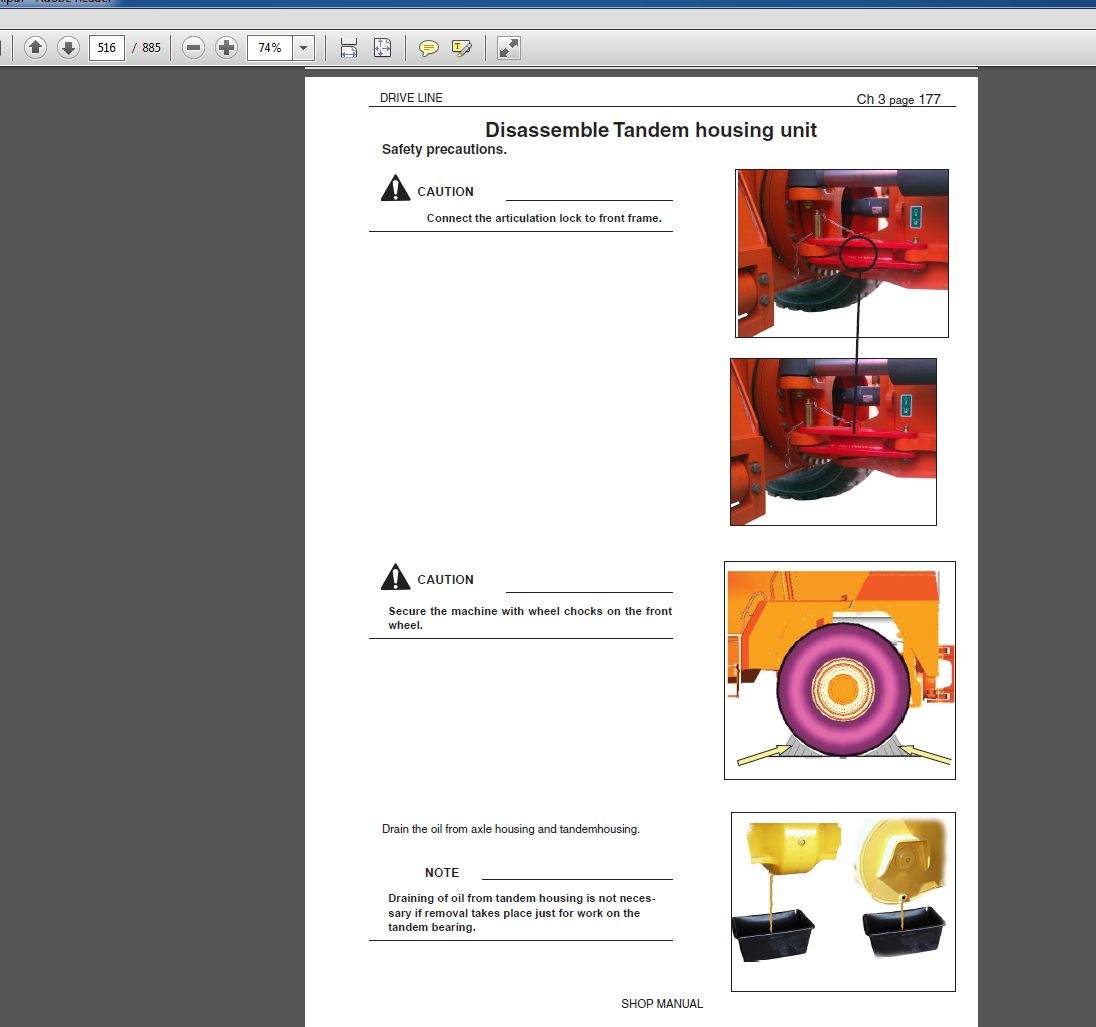This screenshot has width=1096, height=1027.
Task: Click the second CAUTION label above wheel chocks
Action: tap(445, 580)
